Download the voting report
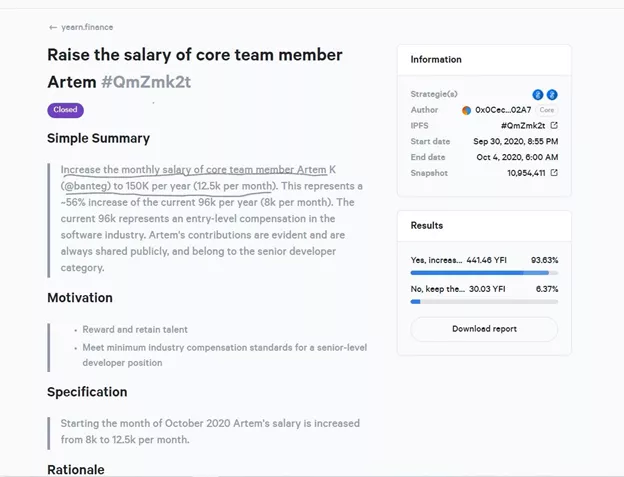624x477 pixels. 484,329
